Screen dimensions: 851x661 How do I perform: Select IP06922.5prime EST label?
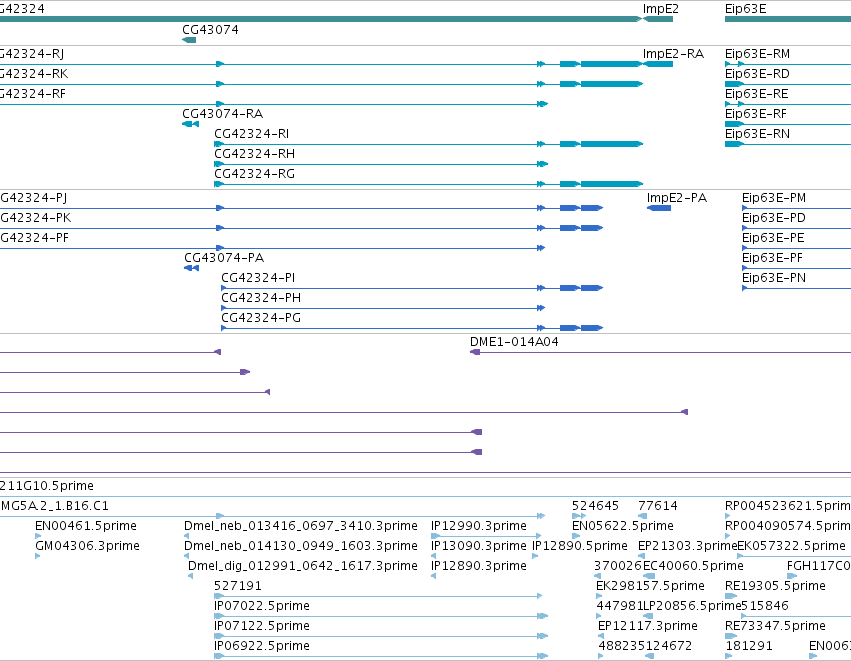[x=262, y=647]
